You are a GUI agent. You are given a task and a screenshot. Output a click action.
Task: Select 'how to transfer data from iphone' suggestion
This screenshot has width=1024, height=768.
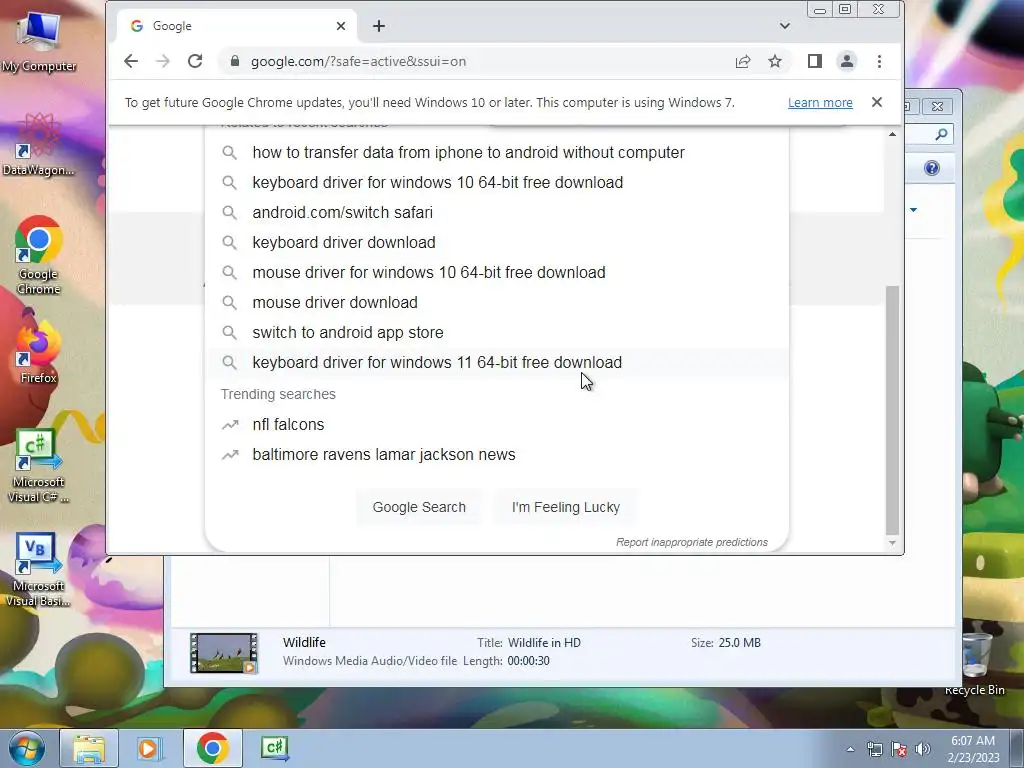click(496, 152)
